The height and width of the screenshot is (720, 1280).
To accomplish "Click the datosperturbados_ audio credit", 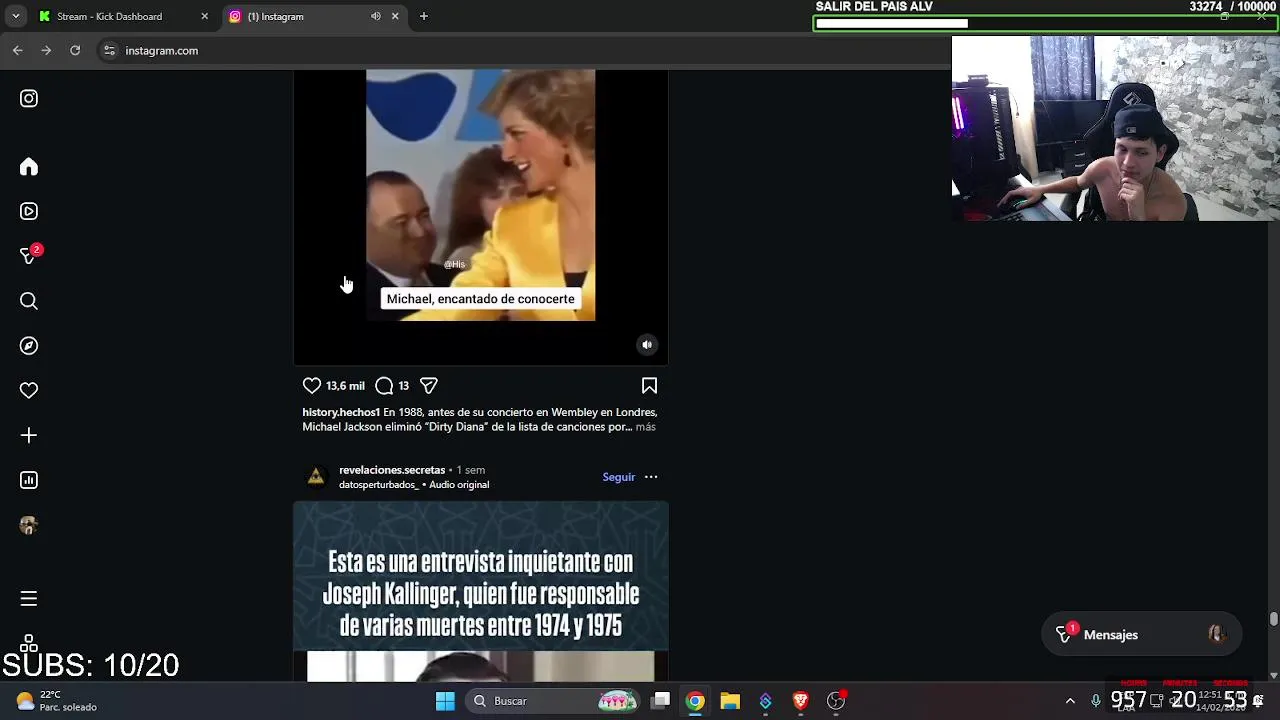I will (x=378, y=485).
